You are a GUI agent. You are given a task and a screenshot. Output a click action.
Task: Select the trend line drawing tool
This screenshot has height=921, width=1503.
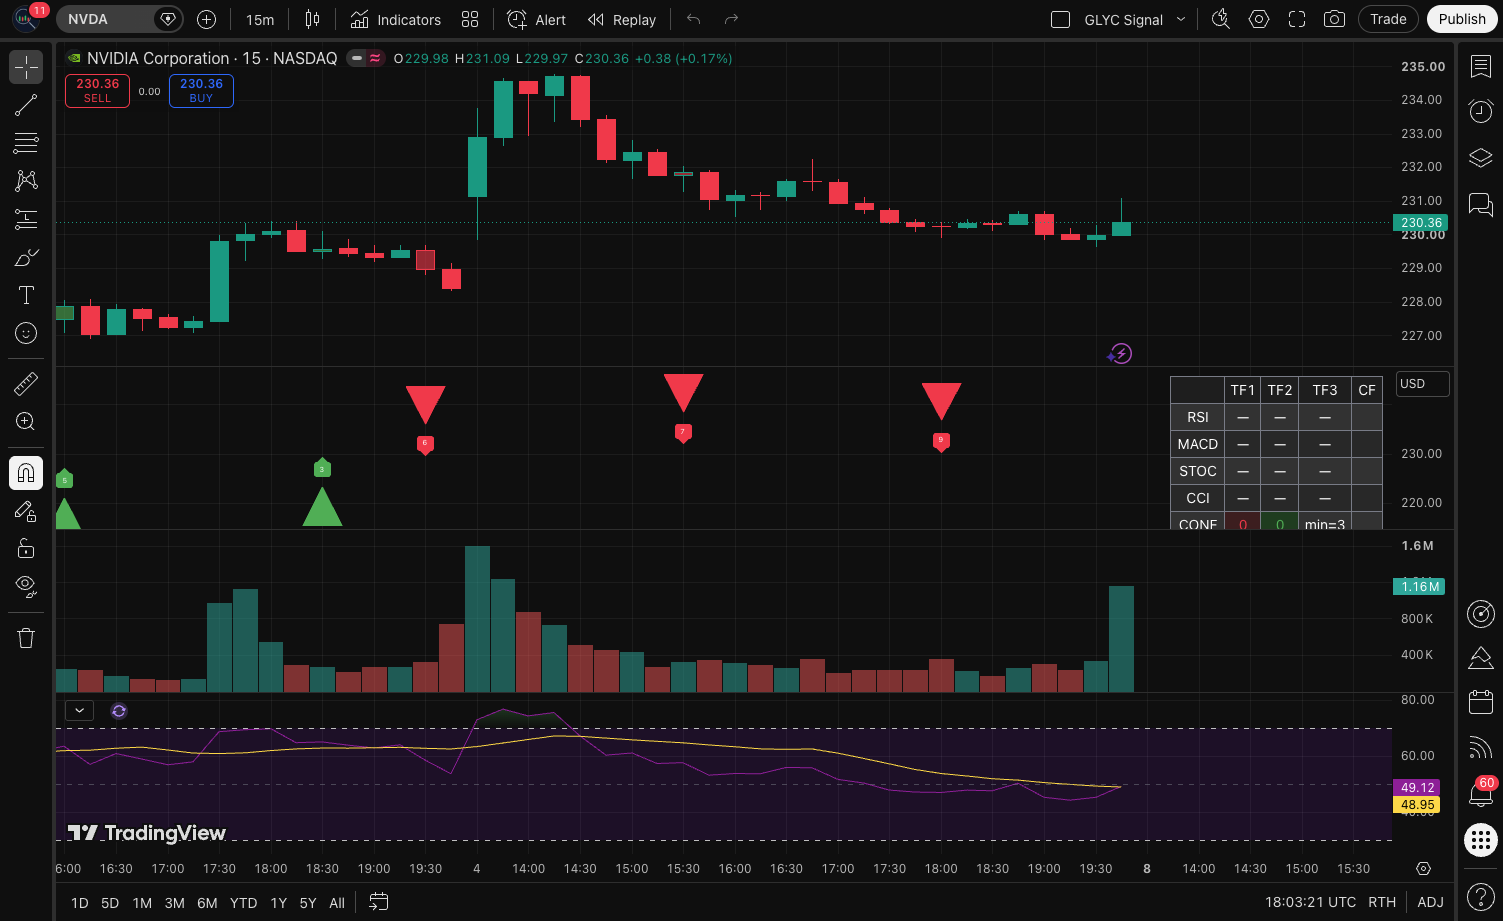[26, 105]
